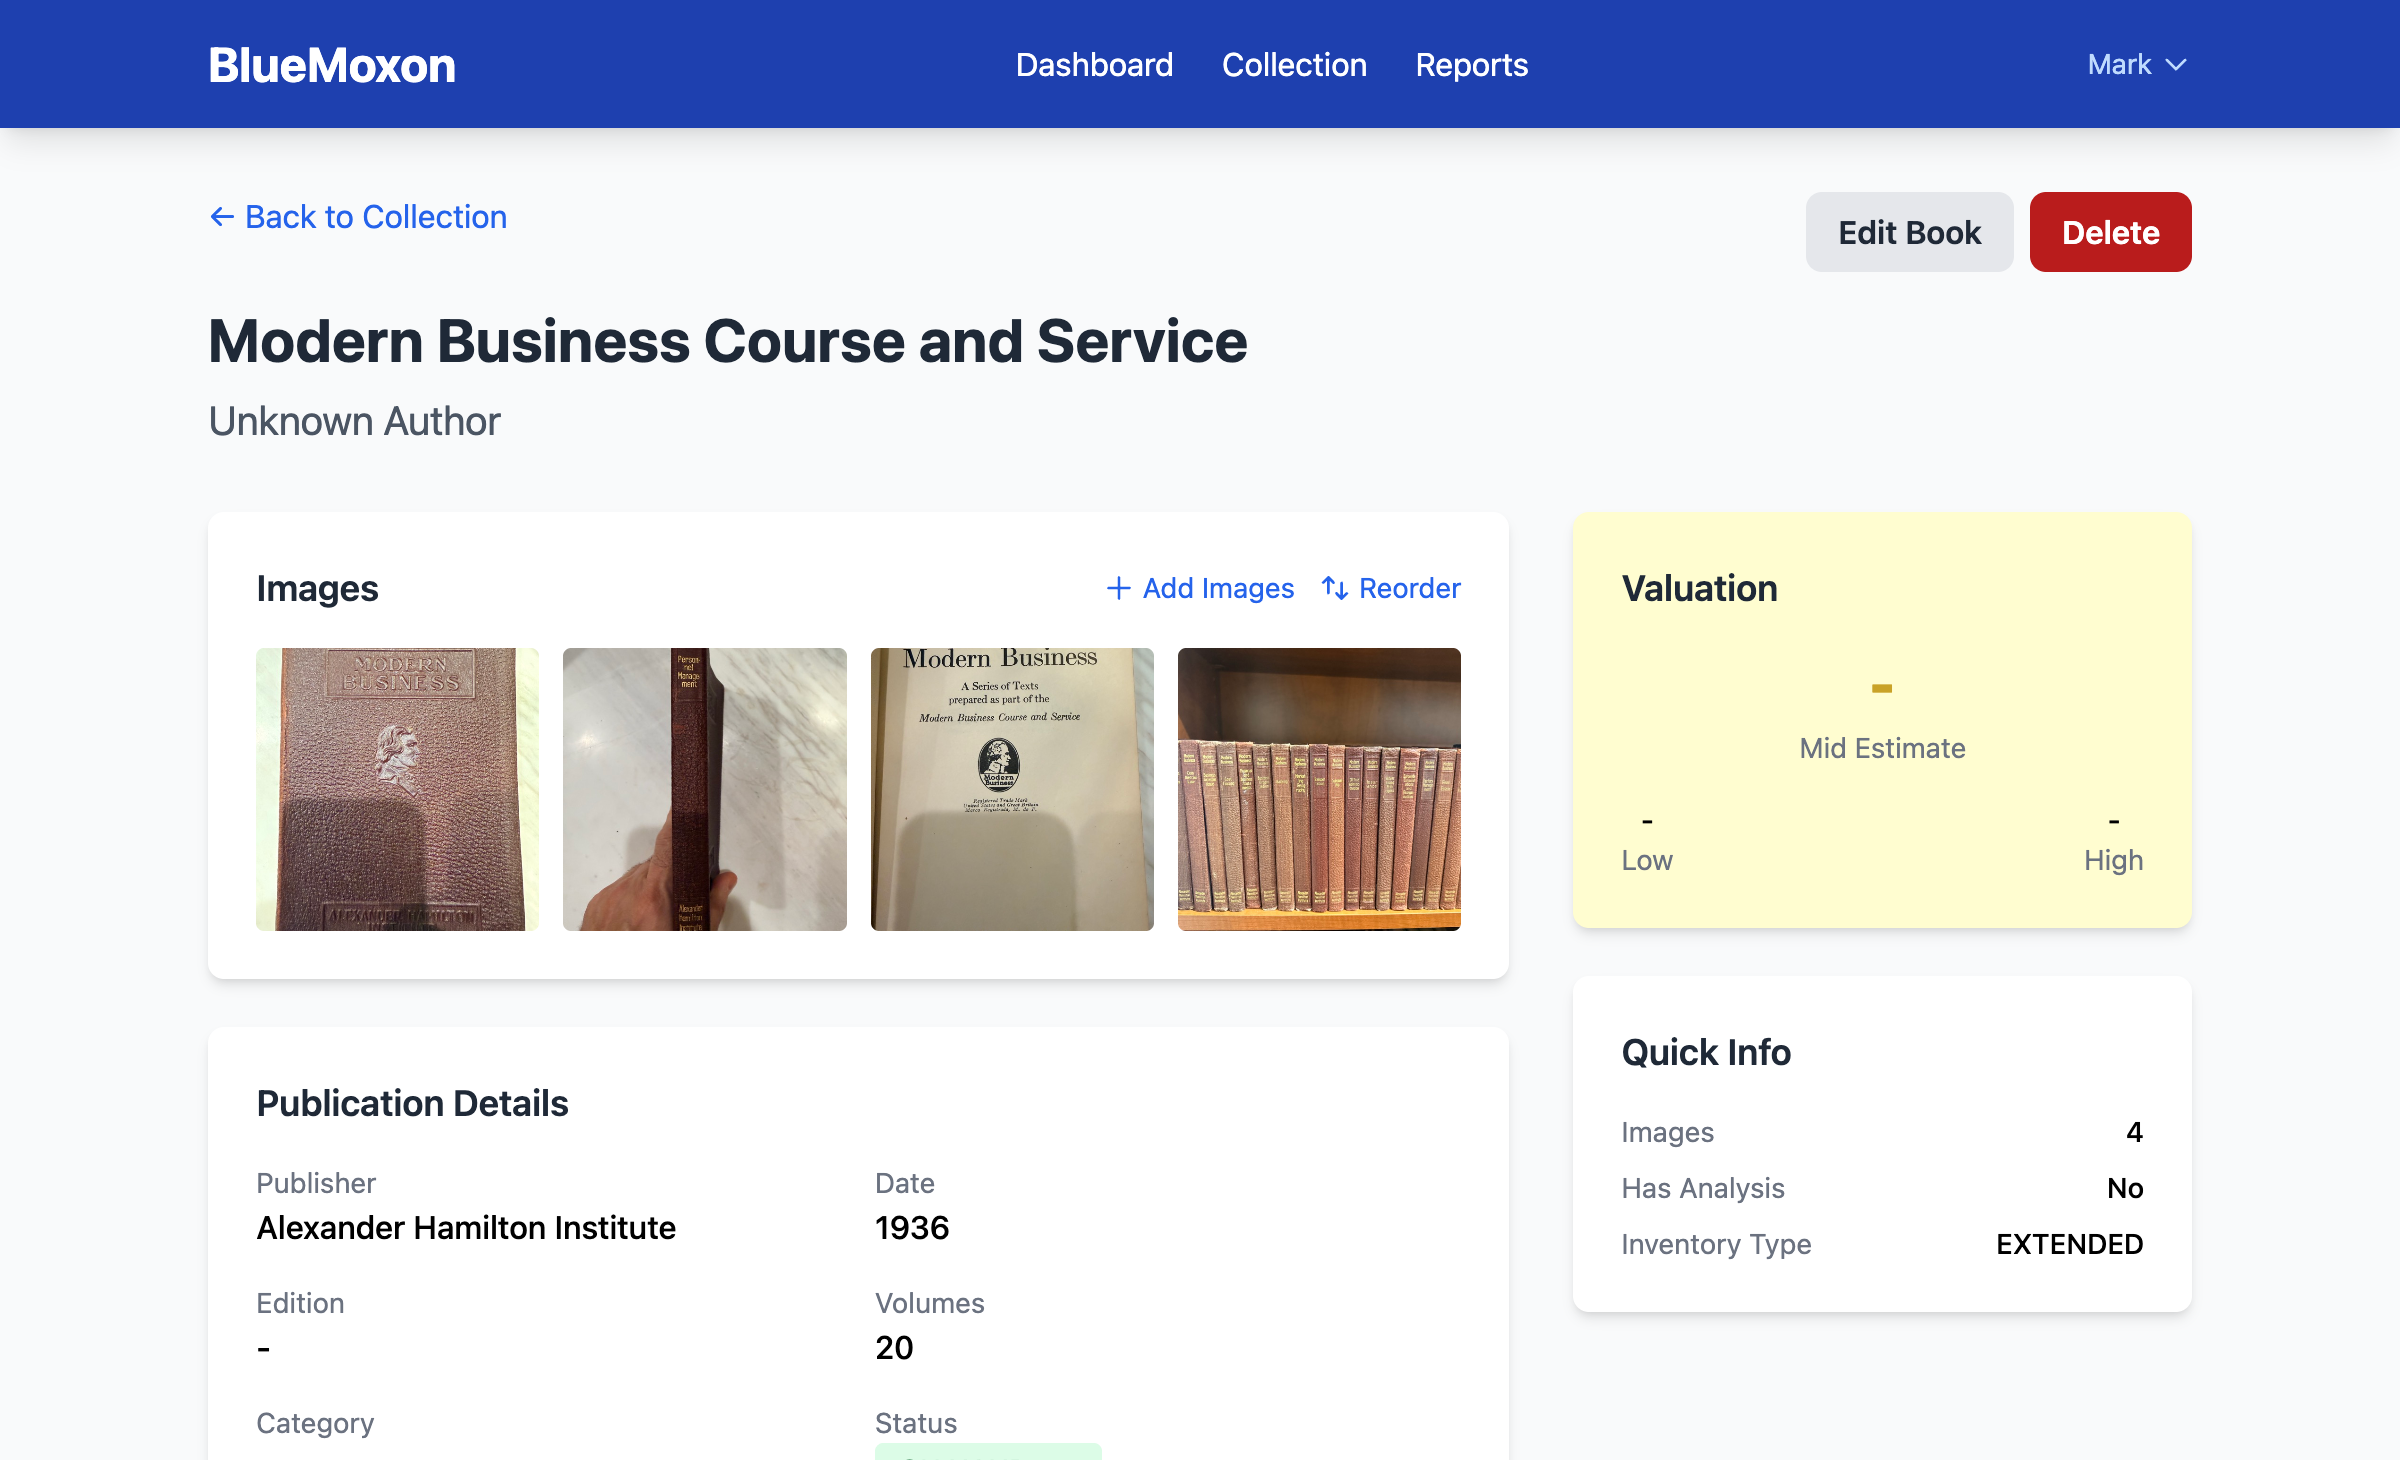Expand the Mark user menu chevron
The image size is (2400, 1460).
click(2176, 65)
